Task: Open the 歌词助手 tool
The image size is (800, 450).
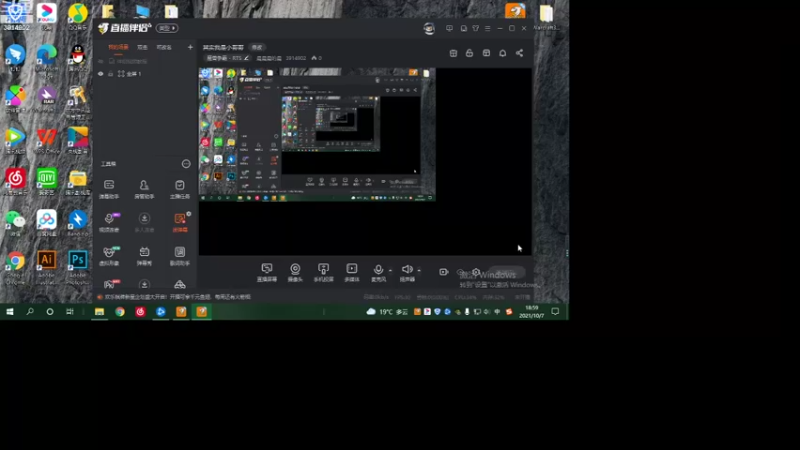Action: coord(180,256)
